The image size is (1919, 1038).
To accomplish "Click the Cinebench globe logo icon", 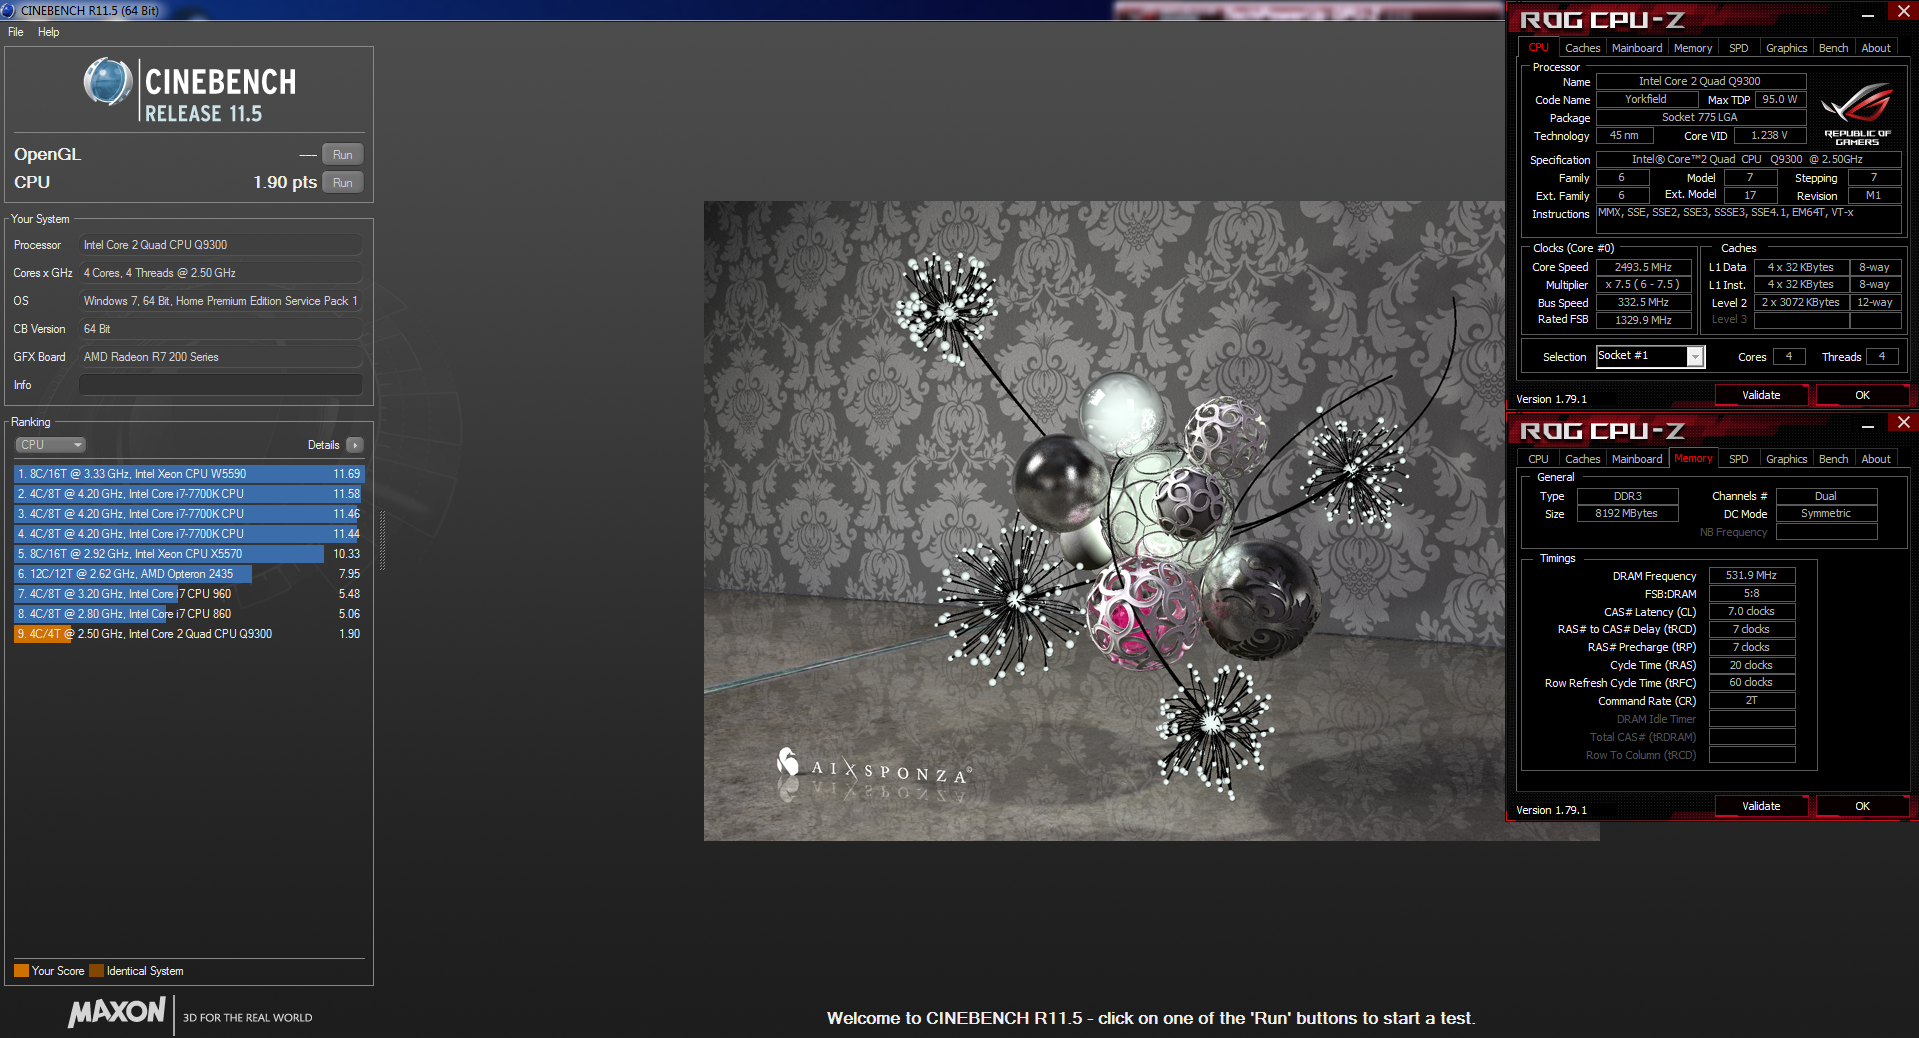I will click(108, 82).
